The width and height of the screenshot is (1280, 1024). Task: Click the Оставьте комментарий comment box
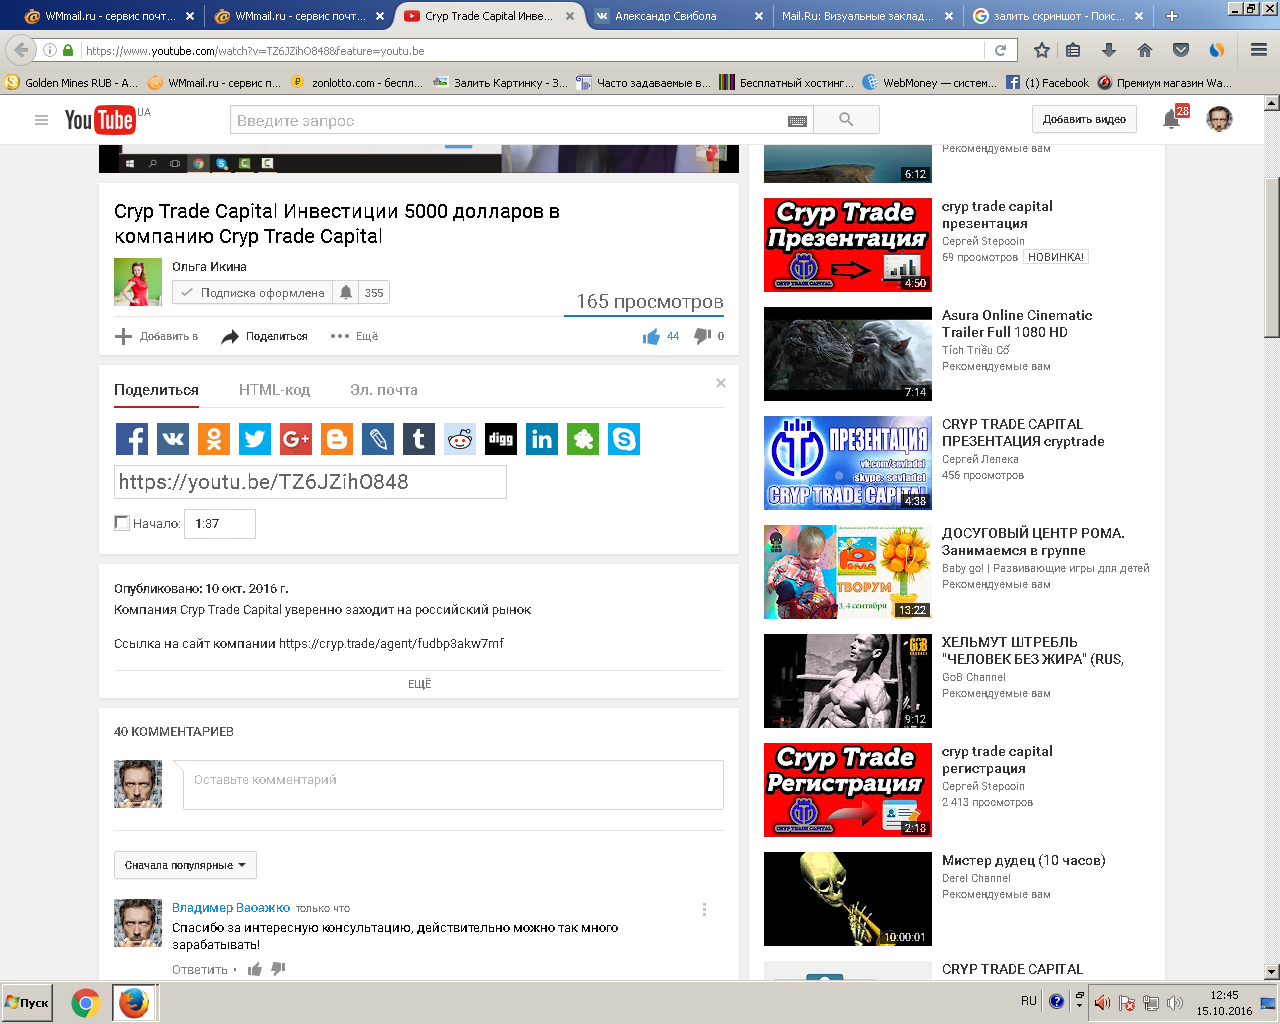point(453,785)
